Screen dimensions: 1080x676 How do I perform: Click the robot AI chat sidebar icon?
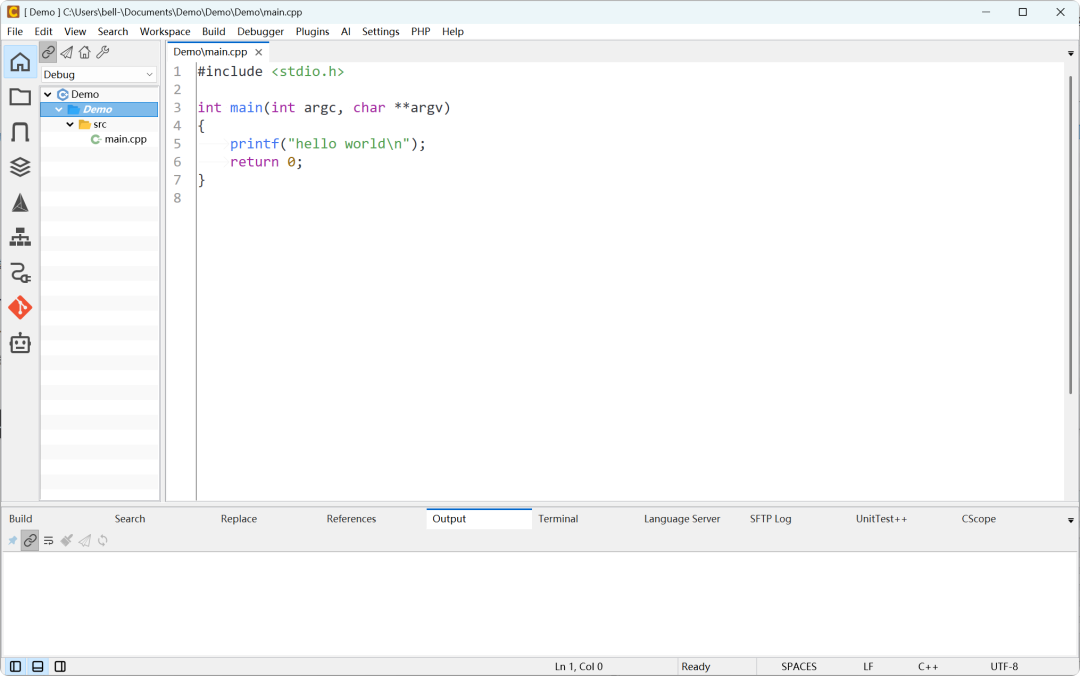point(20,343)
